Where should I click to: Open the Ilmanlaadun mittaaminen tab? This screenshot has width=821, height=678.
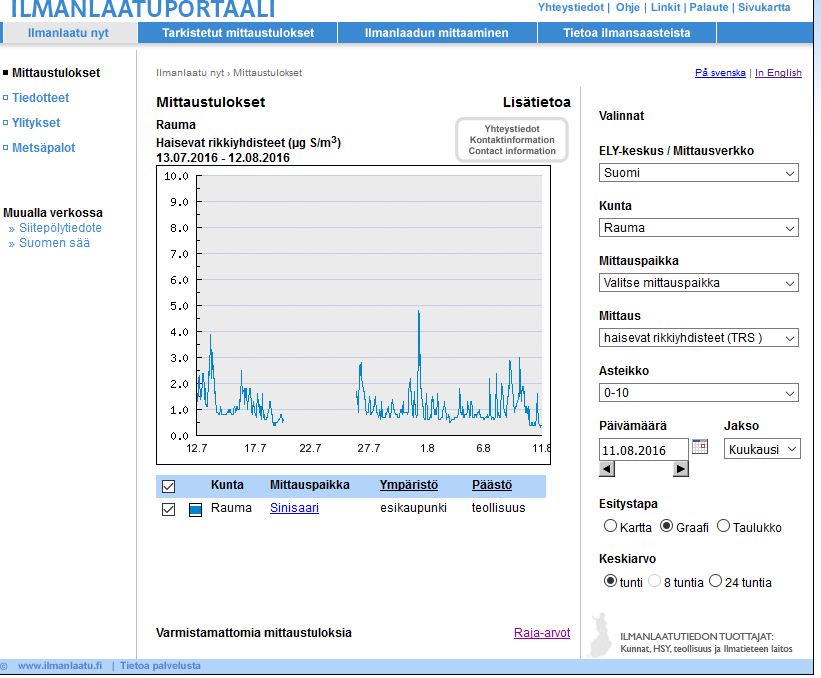tap(437, 32)
